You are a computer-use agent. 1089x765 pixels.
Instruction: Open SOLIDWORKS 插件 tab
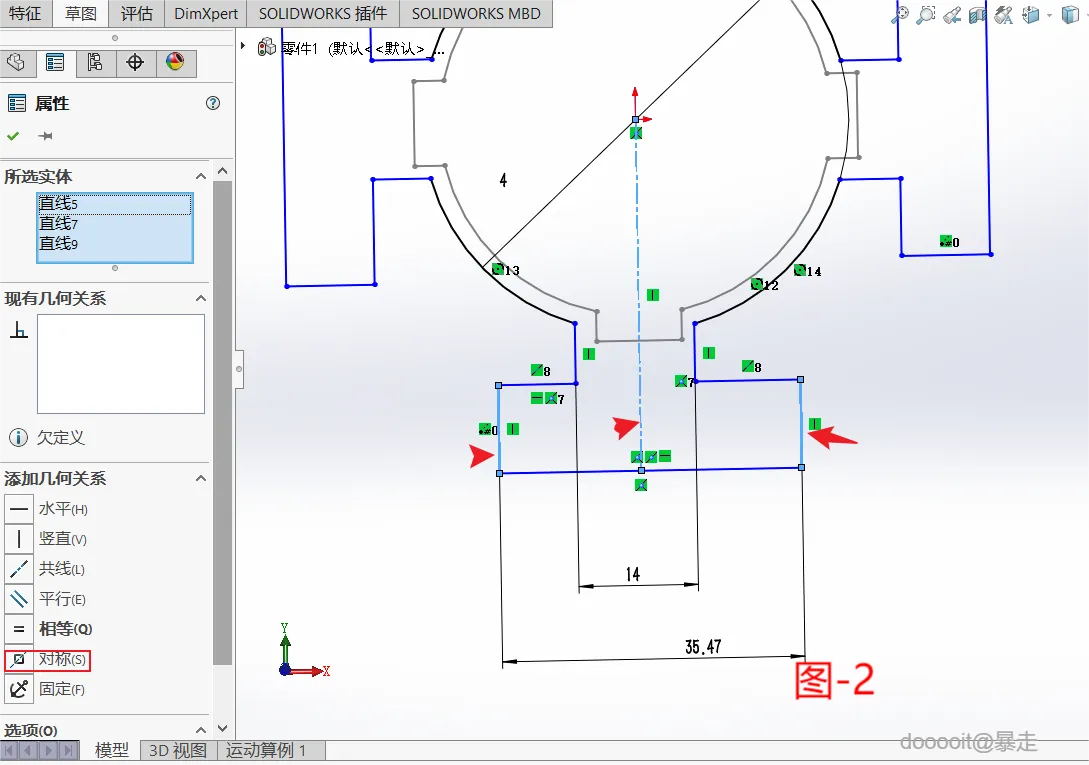[x=323, y=13]
